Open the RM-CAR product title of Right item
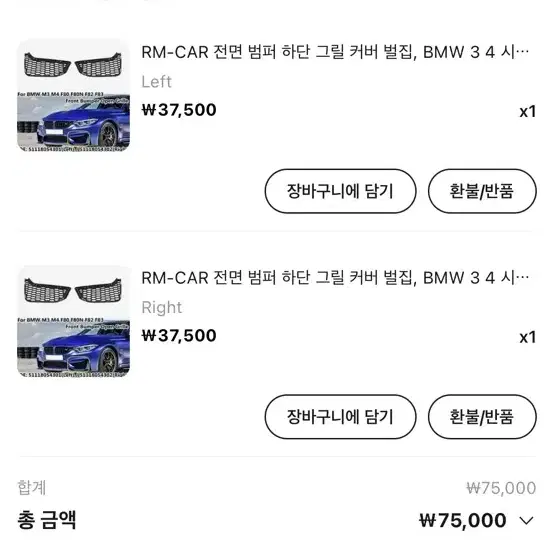 tap(335, 278)
